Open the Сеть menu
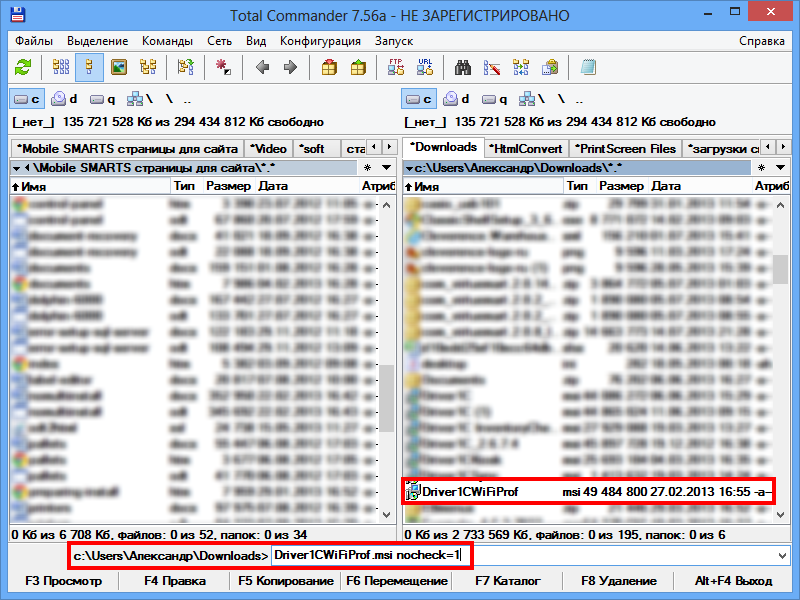 click(x=219, y=41)
